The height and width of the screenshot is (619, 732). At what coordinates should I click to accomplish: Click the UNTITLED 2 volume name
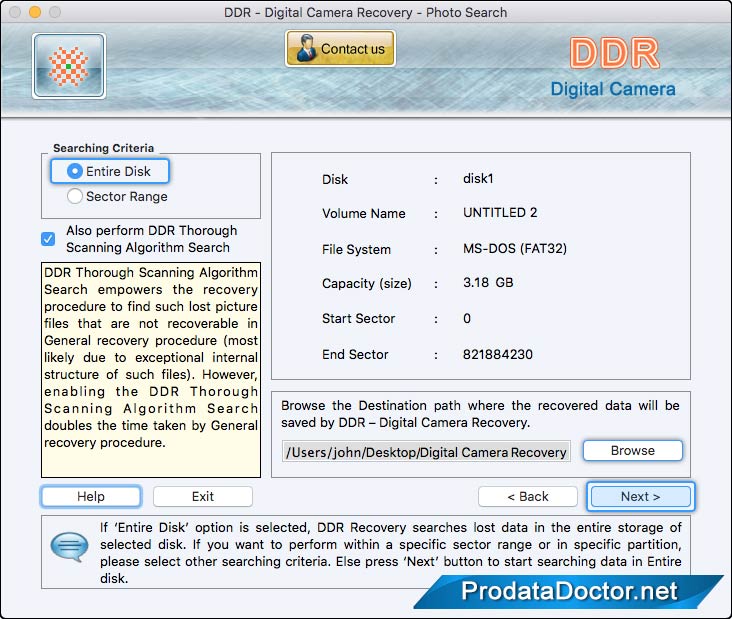500,213
